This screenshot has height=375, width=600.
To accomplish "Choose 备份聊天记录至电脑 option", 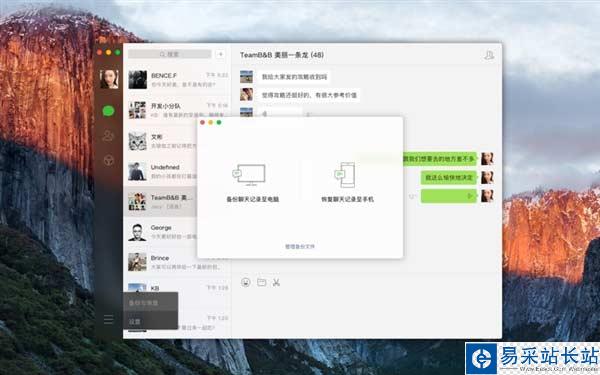I will pyautogui.click(x=253, y=199).
